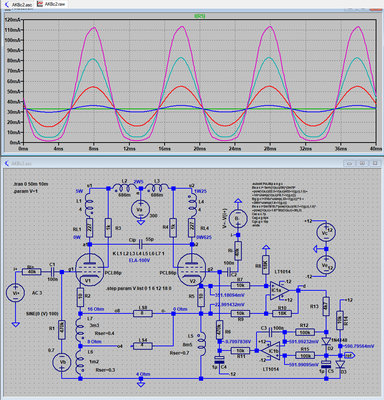The width and height of the screenshot is (384, 400).
Task: Close the schematic pane
Action: point(375,163)
